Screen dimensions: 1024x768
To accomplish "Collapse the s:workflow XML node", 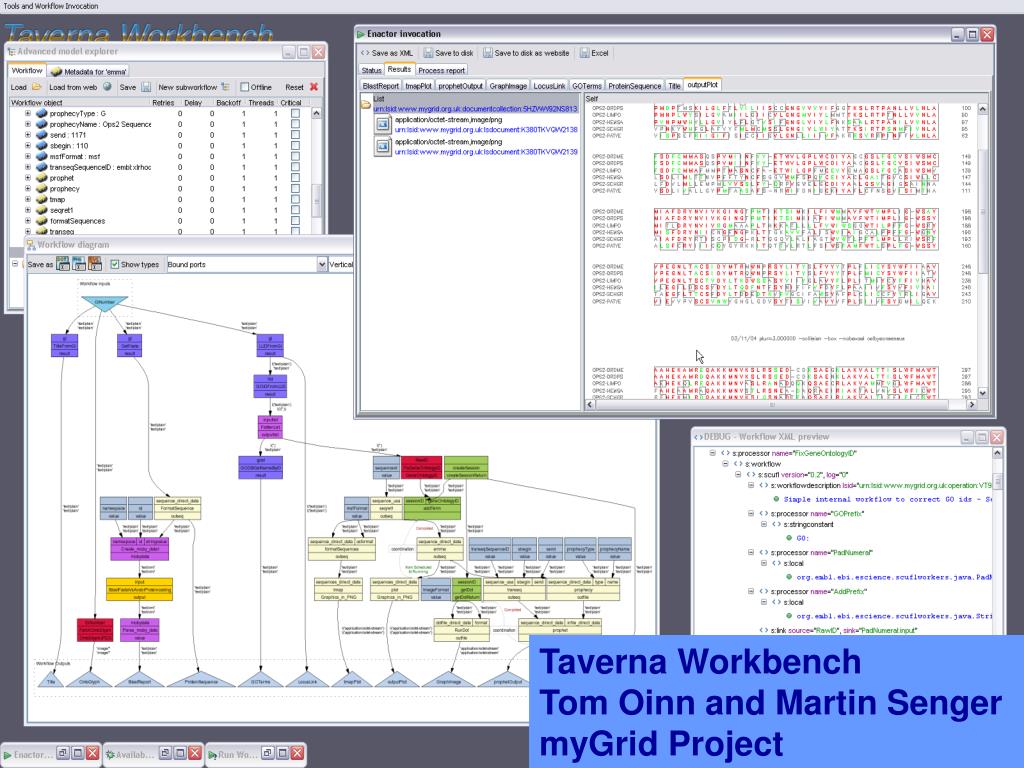I will (x=725, y=464).
